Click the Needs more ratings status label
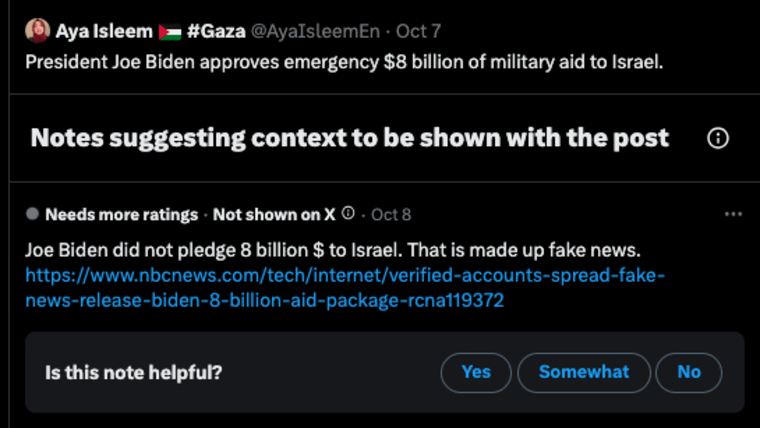The image size is (760, 428). click(x=122, y=214)
